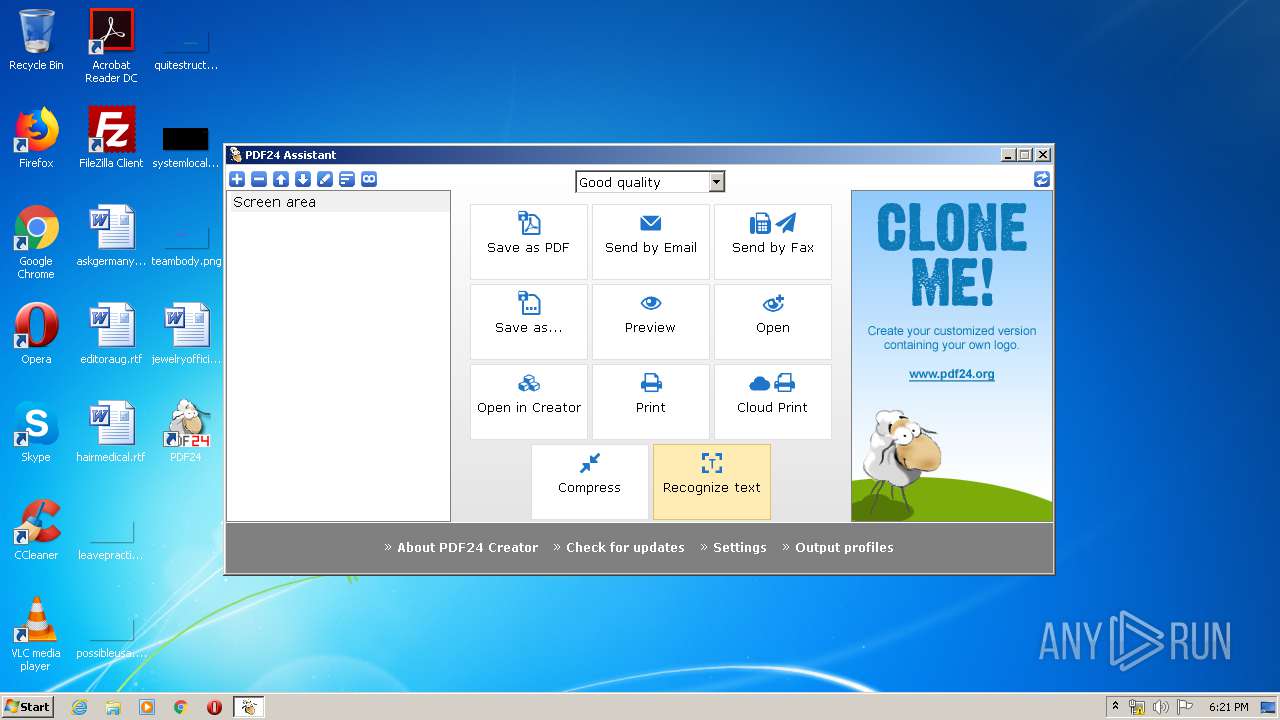Click Recognize text
The height and width of the screenshot is (720, 1280).
tap(712, 482)
